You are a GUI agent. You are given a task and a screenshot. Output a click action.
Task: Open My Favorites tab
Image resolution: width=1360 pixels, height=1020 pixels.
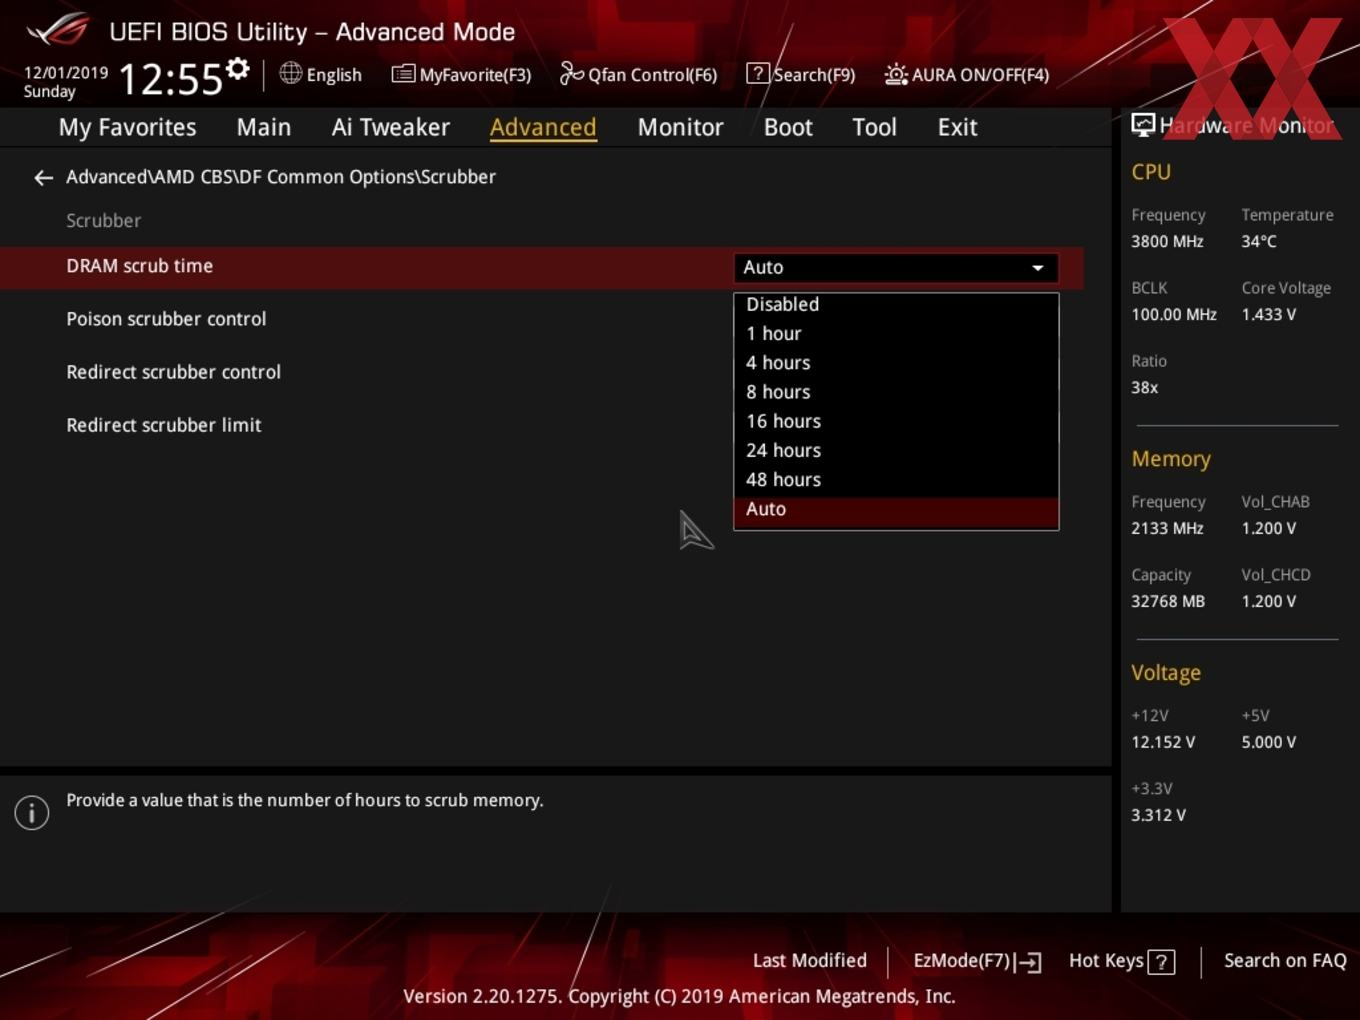point(127,127)
